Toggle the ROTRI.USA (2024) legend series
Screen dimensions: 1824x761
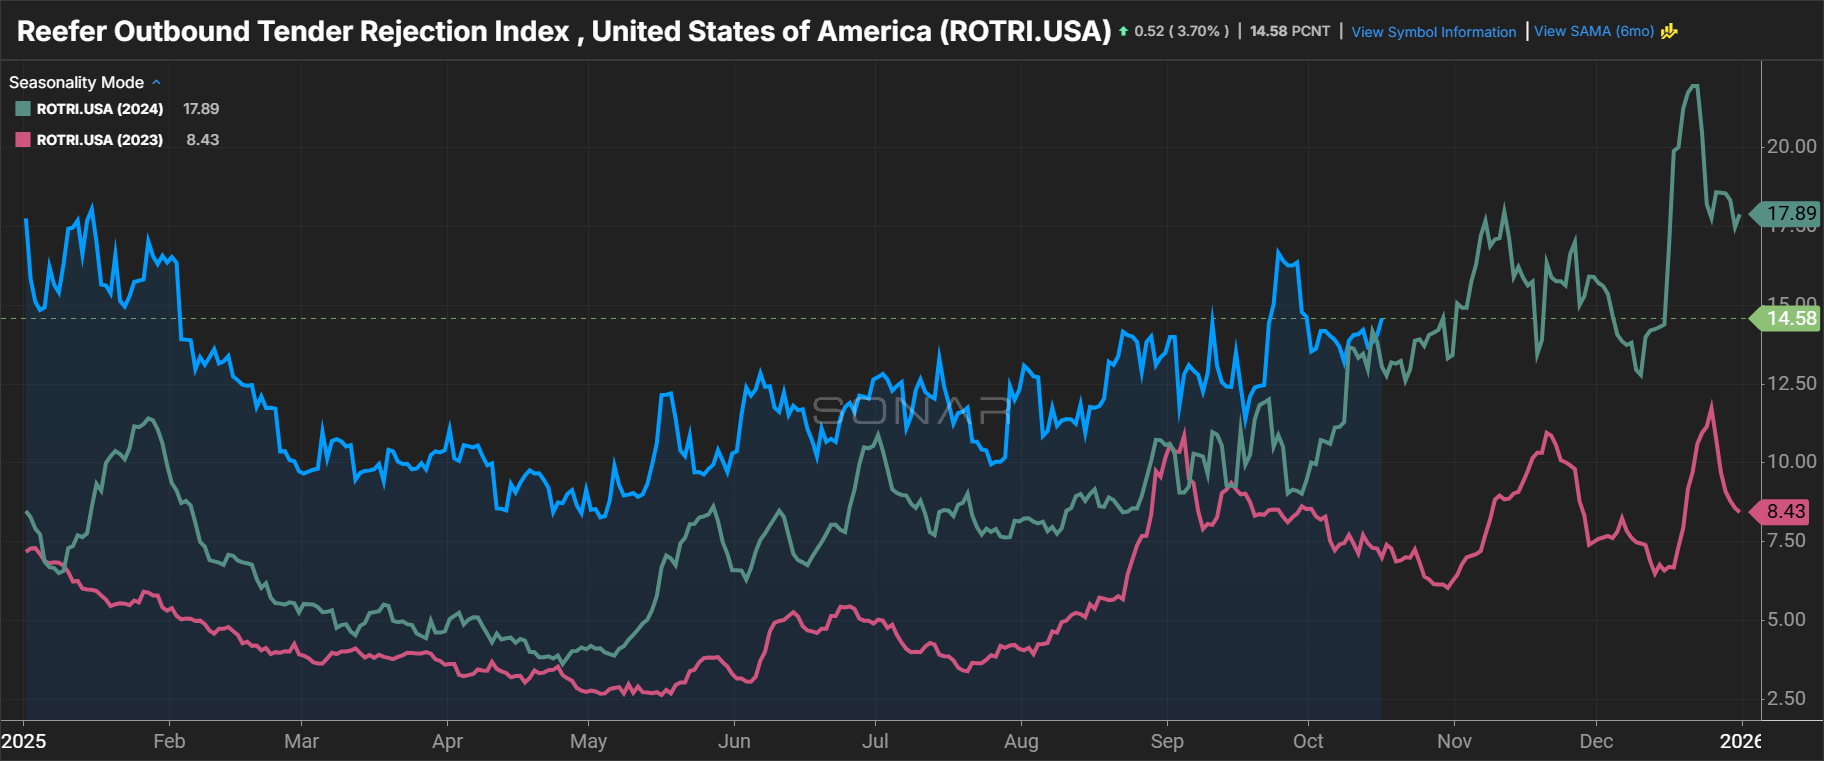[99, 109]
